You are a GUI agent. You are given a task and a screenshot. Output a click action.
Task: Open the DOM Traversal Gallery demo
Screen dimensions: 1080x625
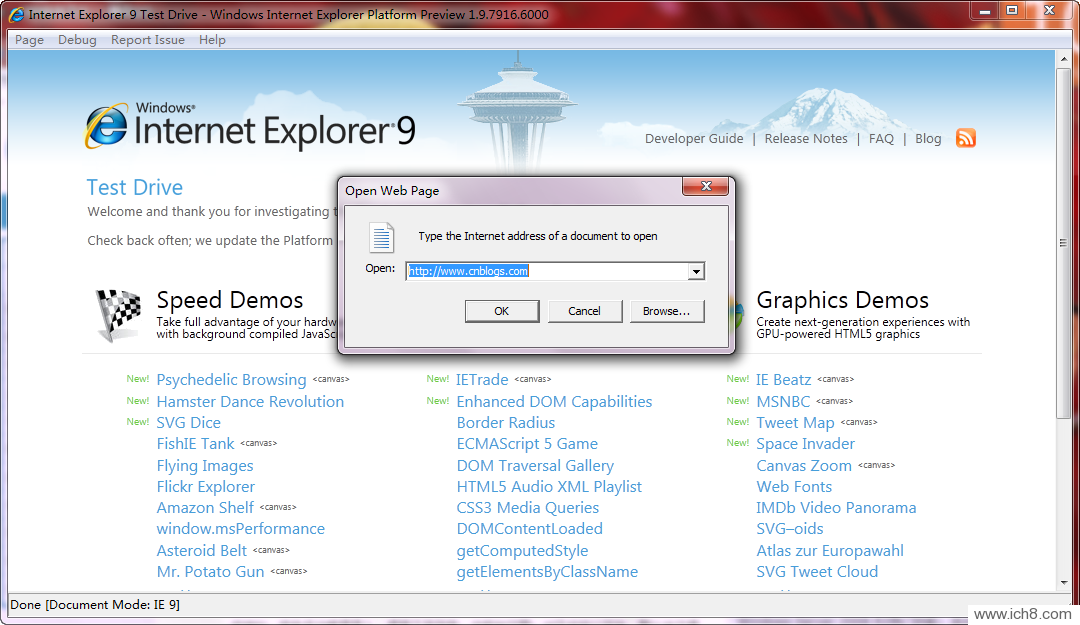pyautogui.click(x=535, y=466)
